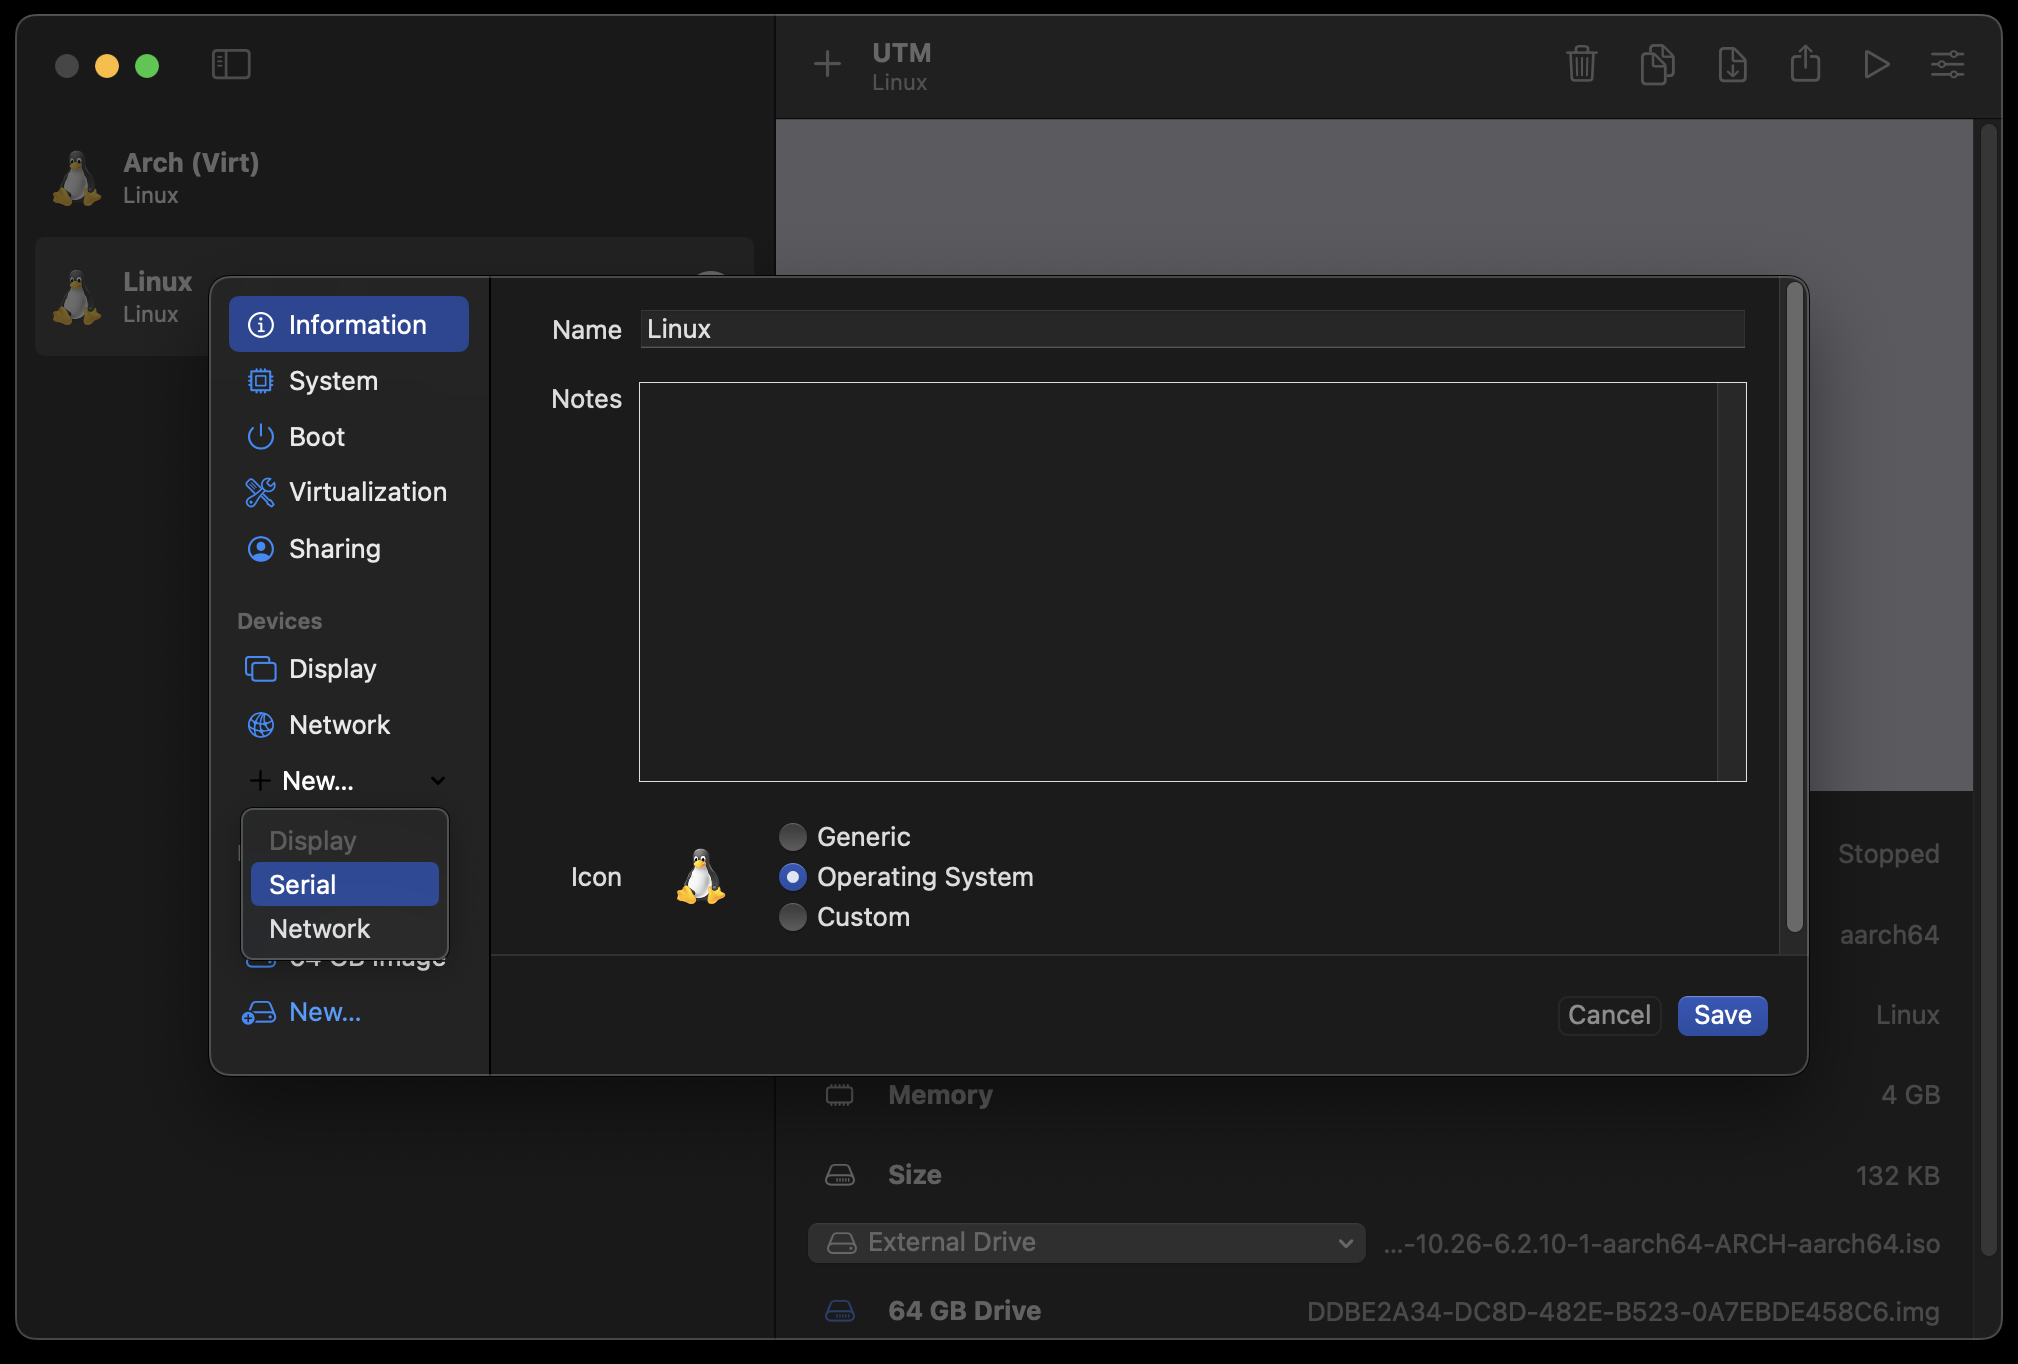Open VM settings via the sliders icon

click(1947, 65)
